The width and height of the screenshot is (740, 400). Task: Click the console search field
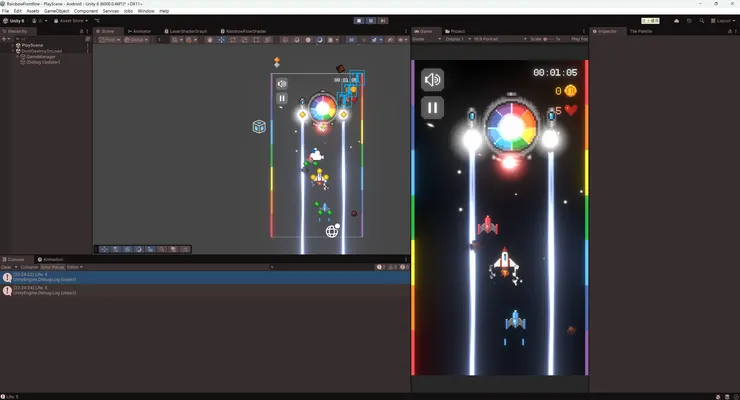pos(321,267)
